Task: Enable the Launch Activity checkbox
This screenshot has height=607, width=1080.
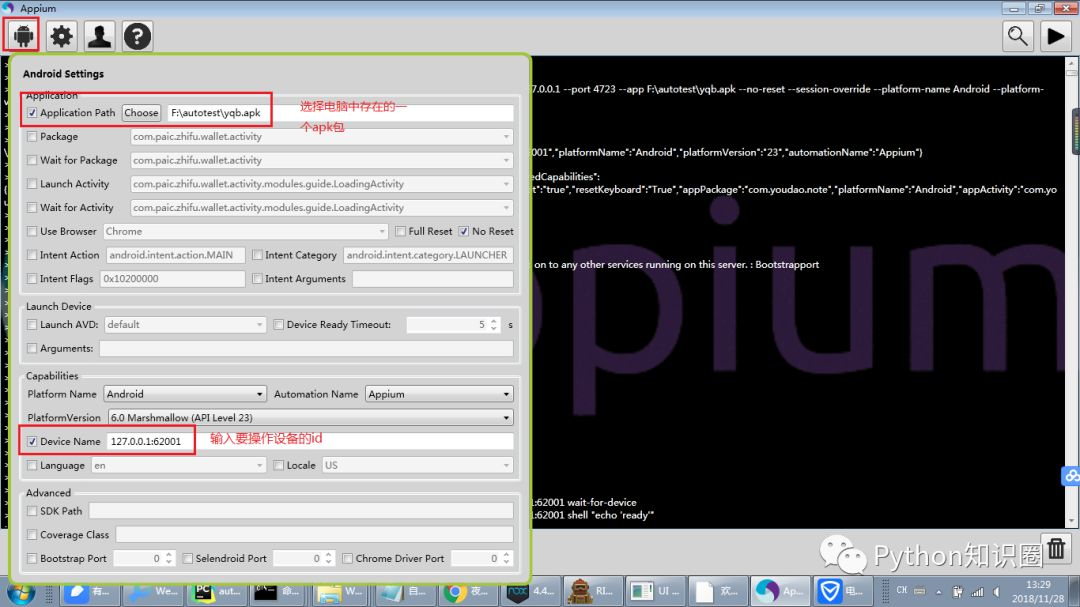Action: click(32, 184)
